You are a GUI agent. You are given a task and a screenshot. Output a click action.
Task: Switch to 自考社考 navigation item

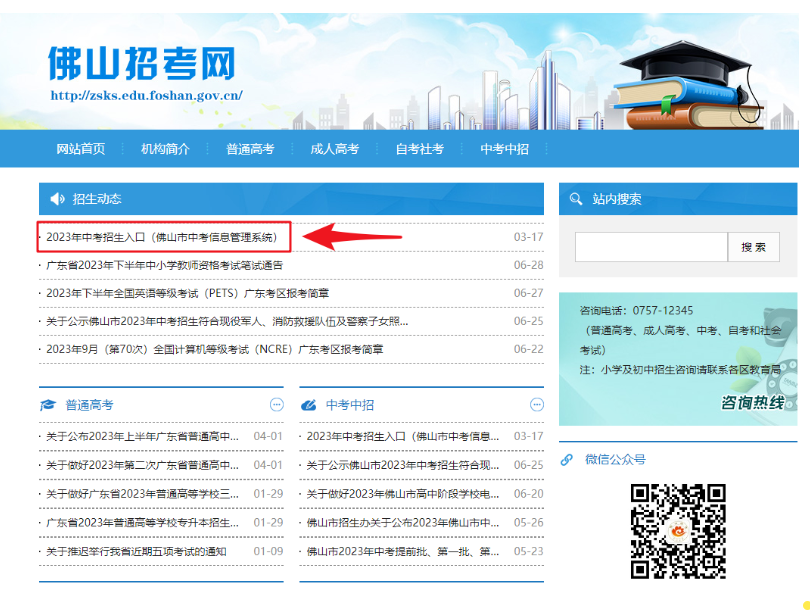pyautogui.click(x=420, y=149)
